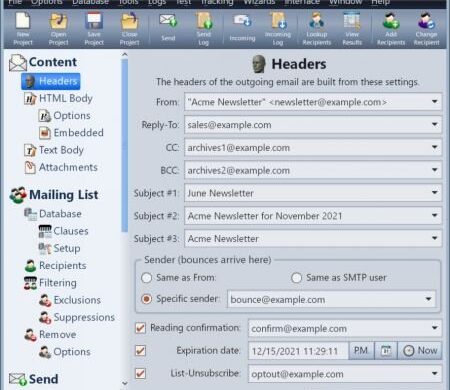This screenshot has width=450, height=390.
Task: Click the sidebar scroll down arrow
Action: pos(125,383)
